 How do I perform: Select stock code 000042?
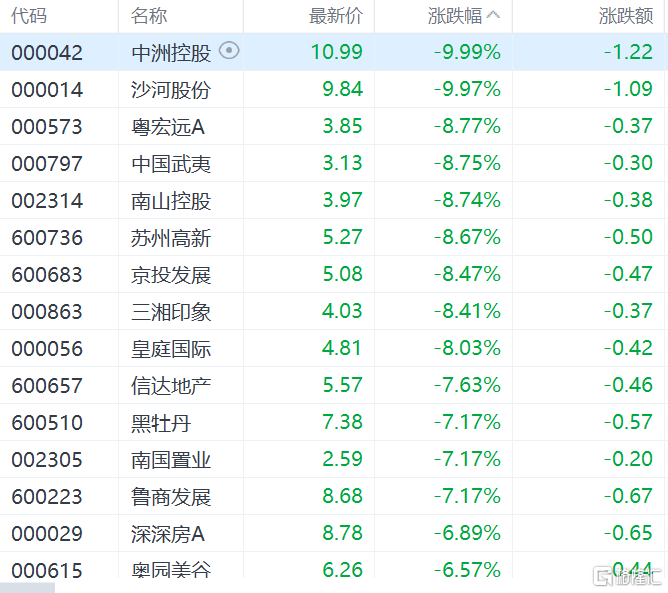(47, 53)
